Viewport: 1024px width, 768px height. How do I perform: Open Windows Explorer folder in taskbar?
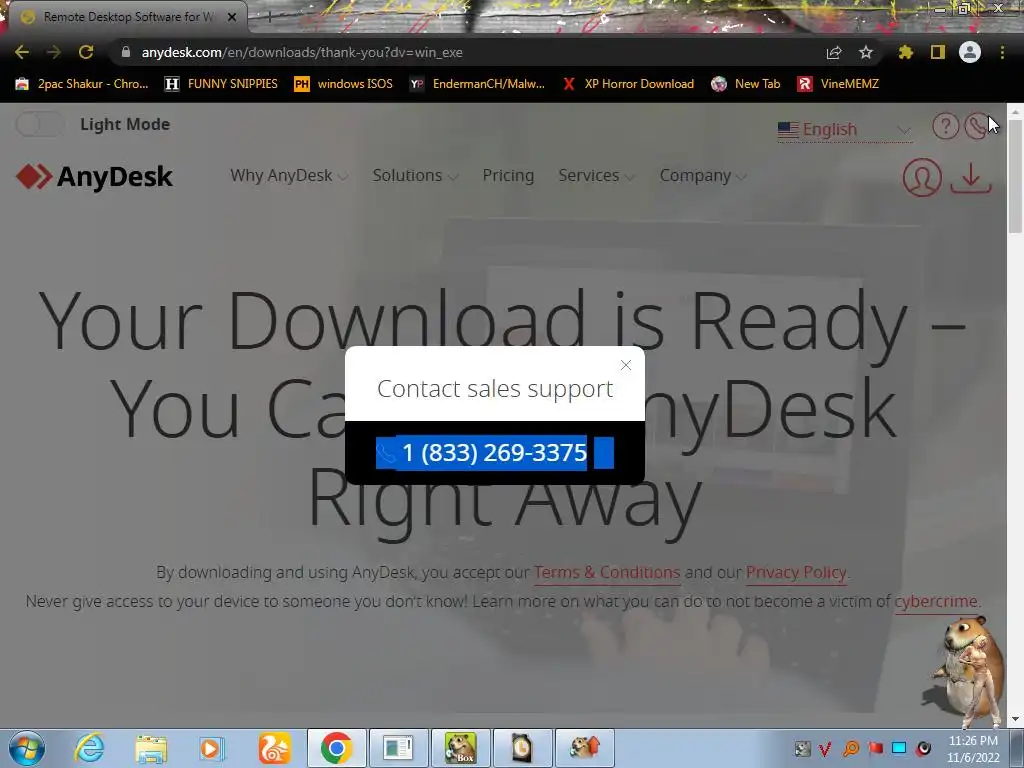(151, 749)
